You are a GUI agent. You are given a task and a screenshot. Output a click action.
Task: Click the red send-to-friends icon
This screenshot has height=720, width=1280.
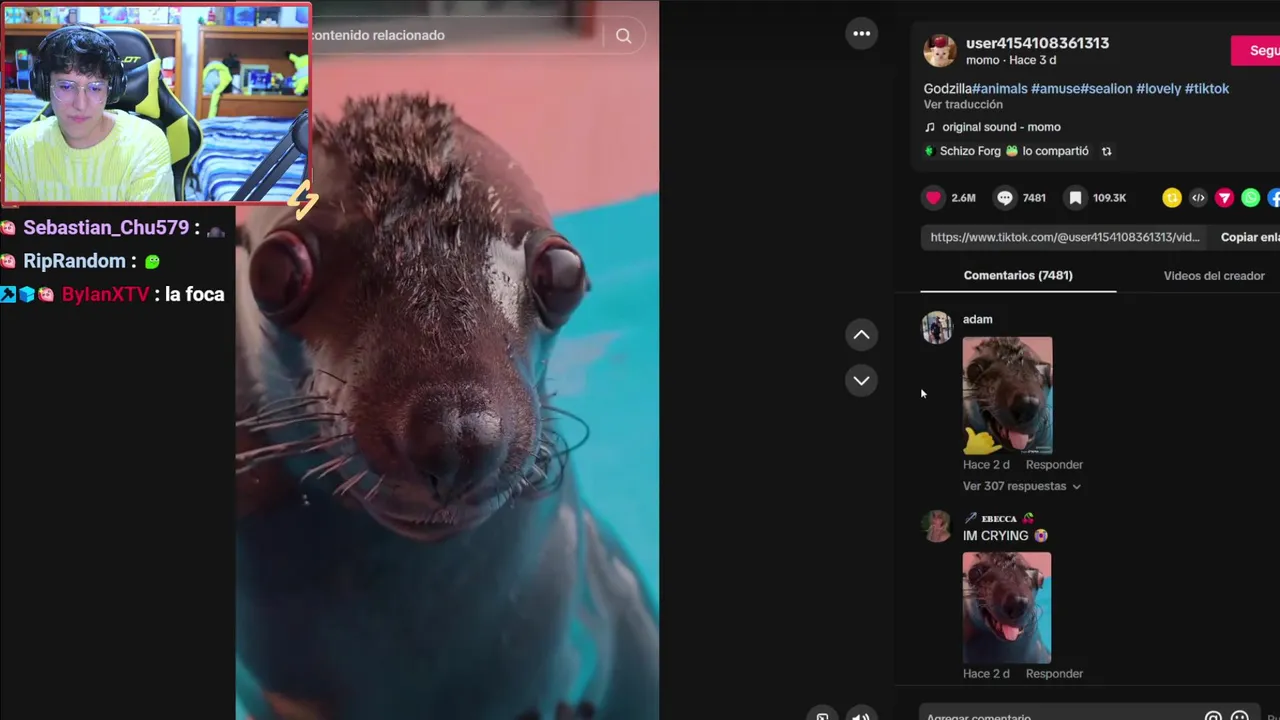[x=1224, y=198]
